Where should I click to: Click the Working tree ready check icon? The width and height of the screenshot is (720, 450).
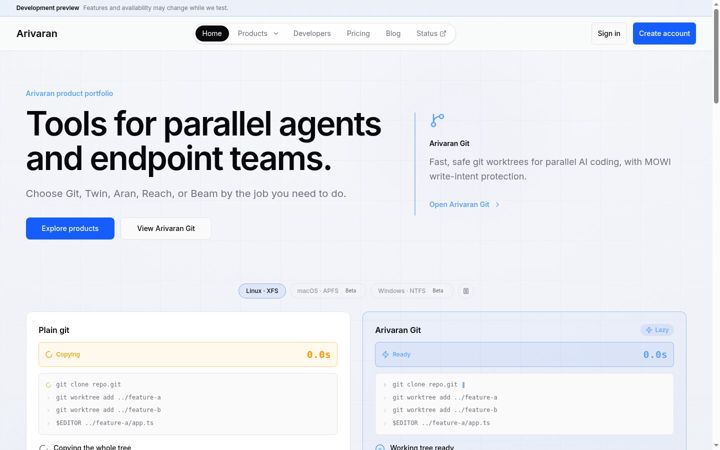[x=380, y=447]
